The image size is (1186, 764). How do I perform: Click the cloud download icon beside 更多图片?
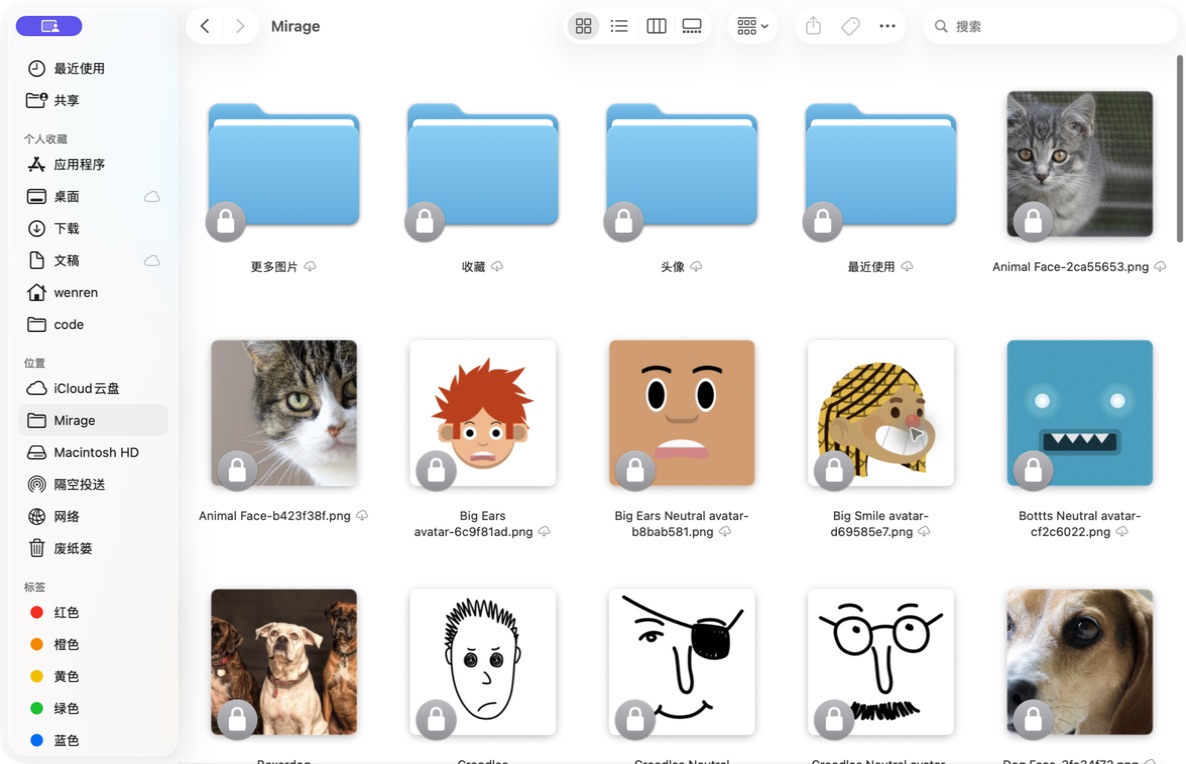(x=310, y=266)
